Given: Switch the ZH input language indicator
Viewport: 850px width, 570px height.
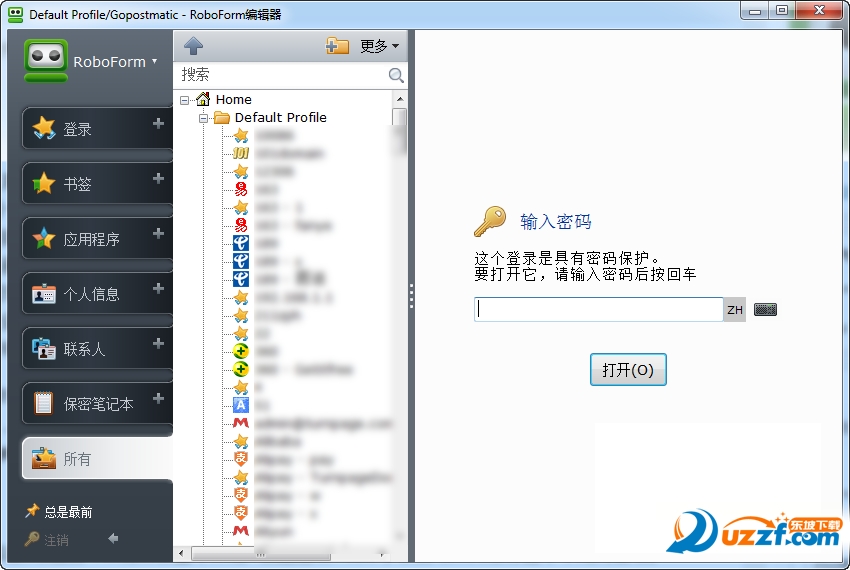Looking at the screenshot, I should coord(735,310).
